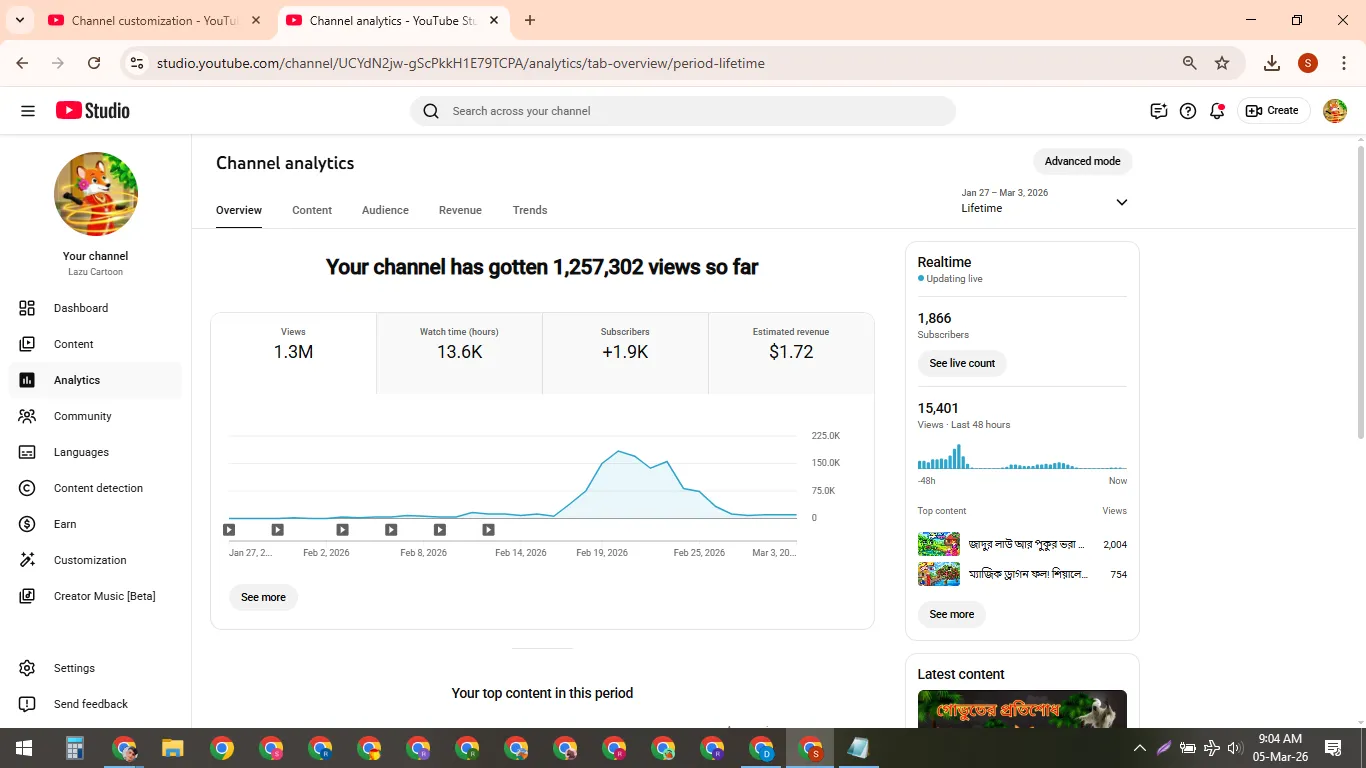Screen dimensions: 1366x768
Task: Bookmark this page with the star icon
Action: point(1222,63)
